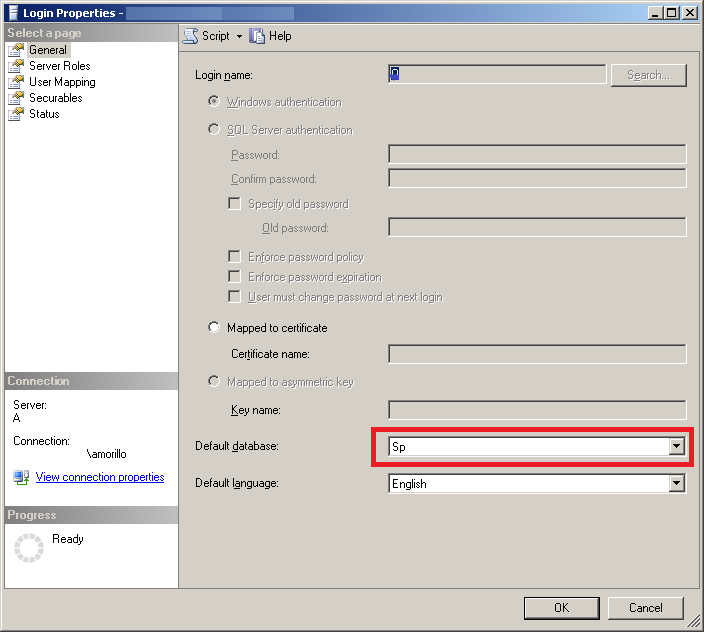
Task: Click the connection properties computer icon
Action: (21, 477)
